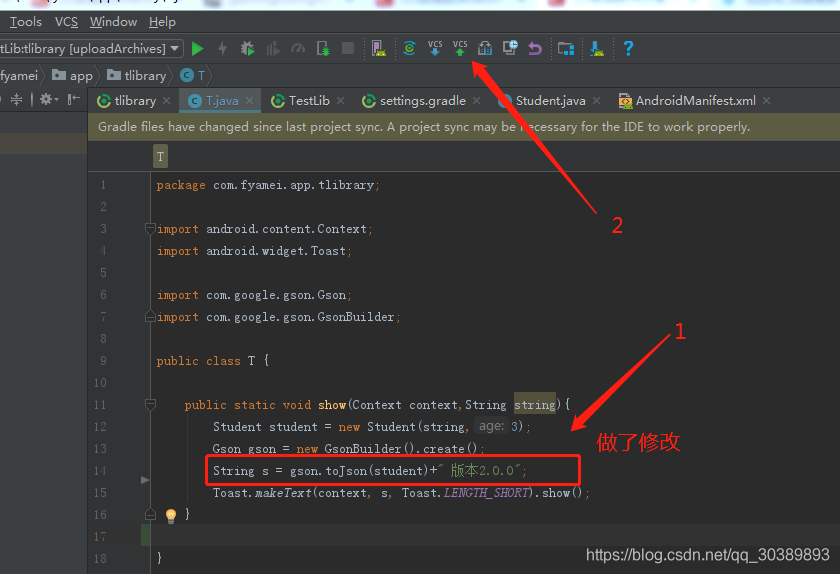Screen dimensions: 840x574
Task: Click line number 17 in the gutter
Action: [100, 536]
